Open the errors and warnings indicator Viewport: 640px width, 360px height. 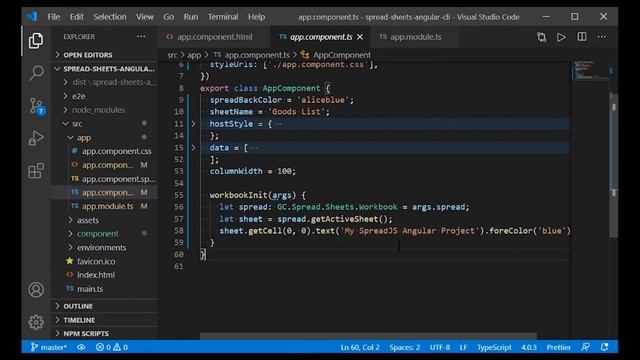pyautogui.click(x=112, y=347)
